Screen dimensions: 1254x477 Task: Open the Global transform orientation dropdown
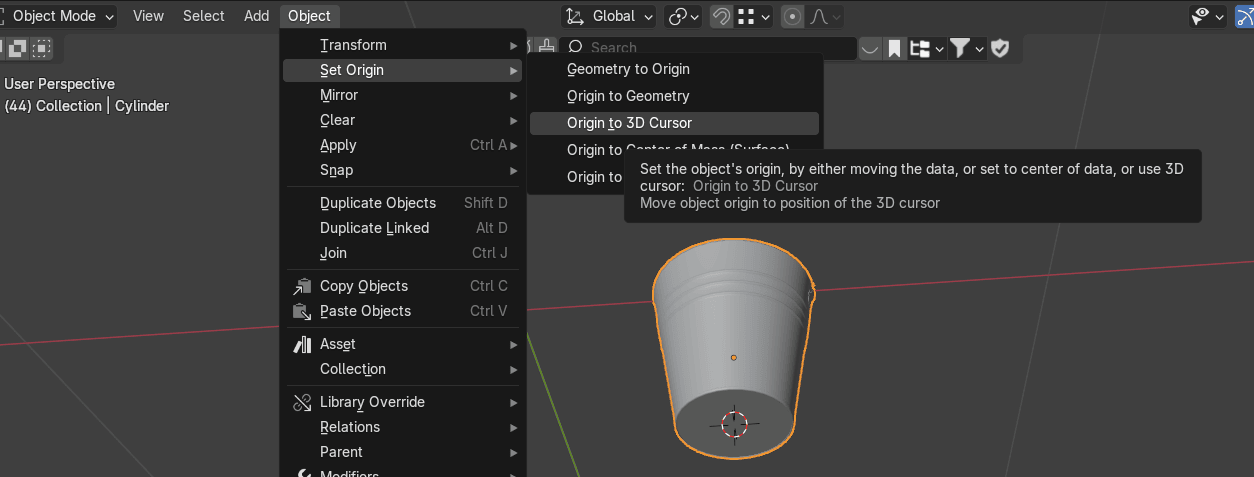pyautogui.click(x=609, y=16)
